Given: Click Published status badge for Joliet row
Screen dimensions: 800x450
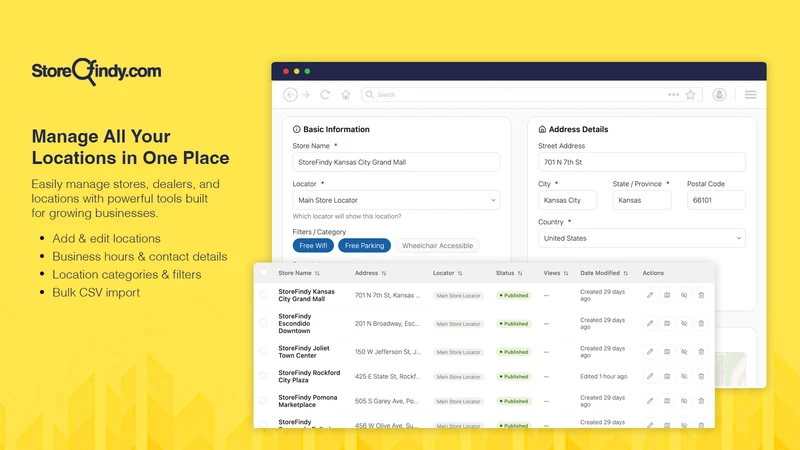Looking at the screenshot, I should [x=513, y=352].
